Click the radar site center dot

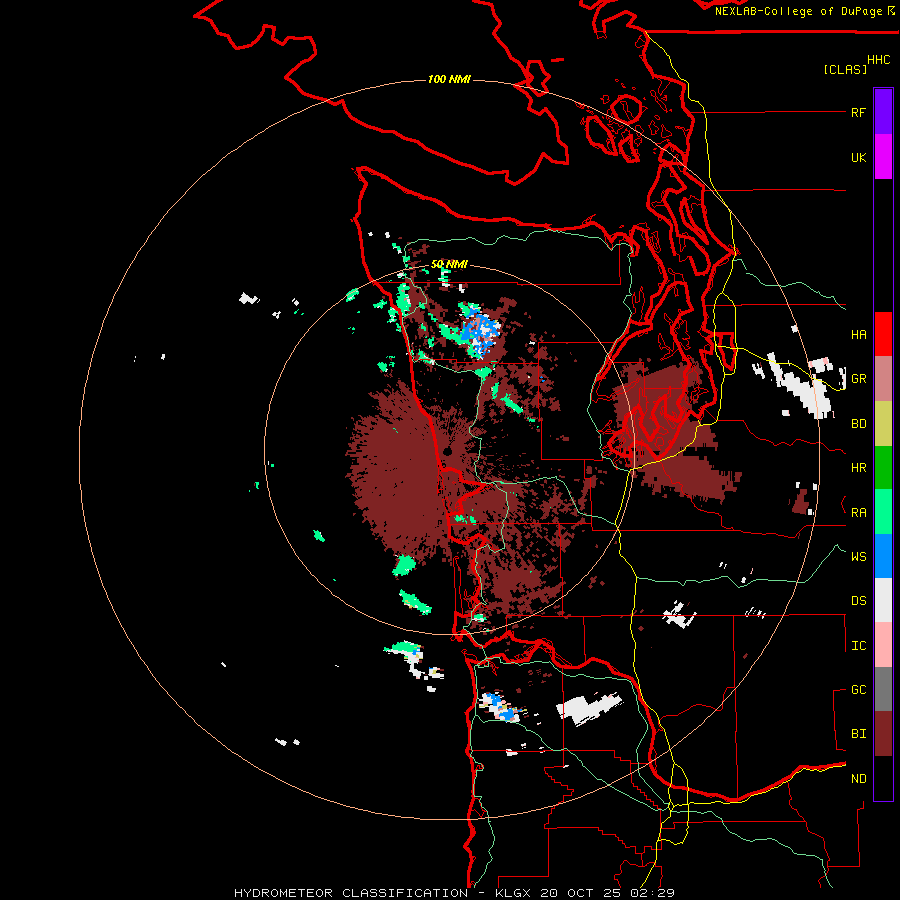coord(448,452)
